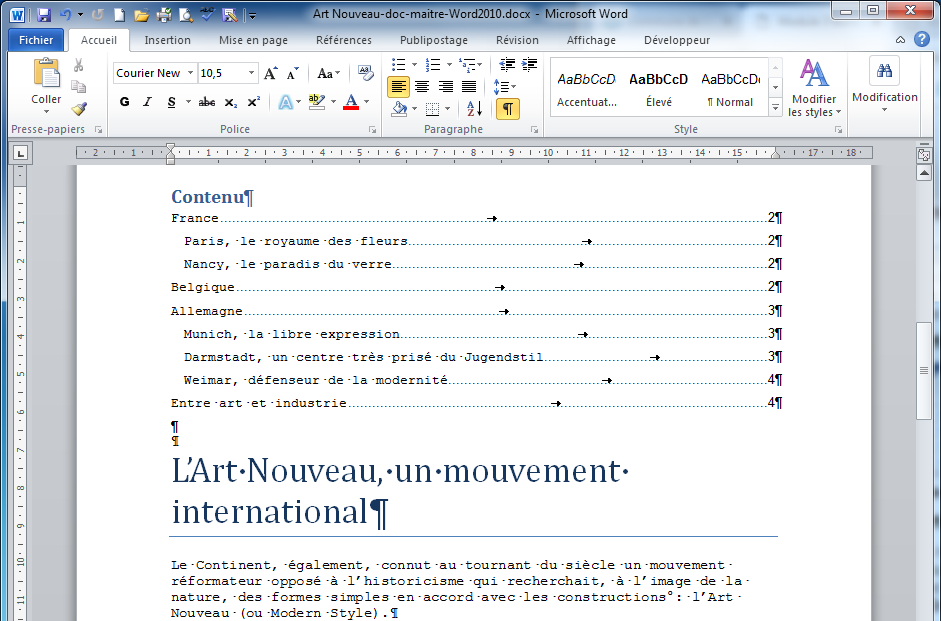941x621 pixels.
Task: Center-align the paragraph
Action: 422,87
